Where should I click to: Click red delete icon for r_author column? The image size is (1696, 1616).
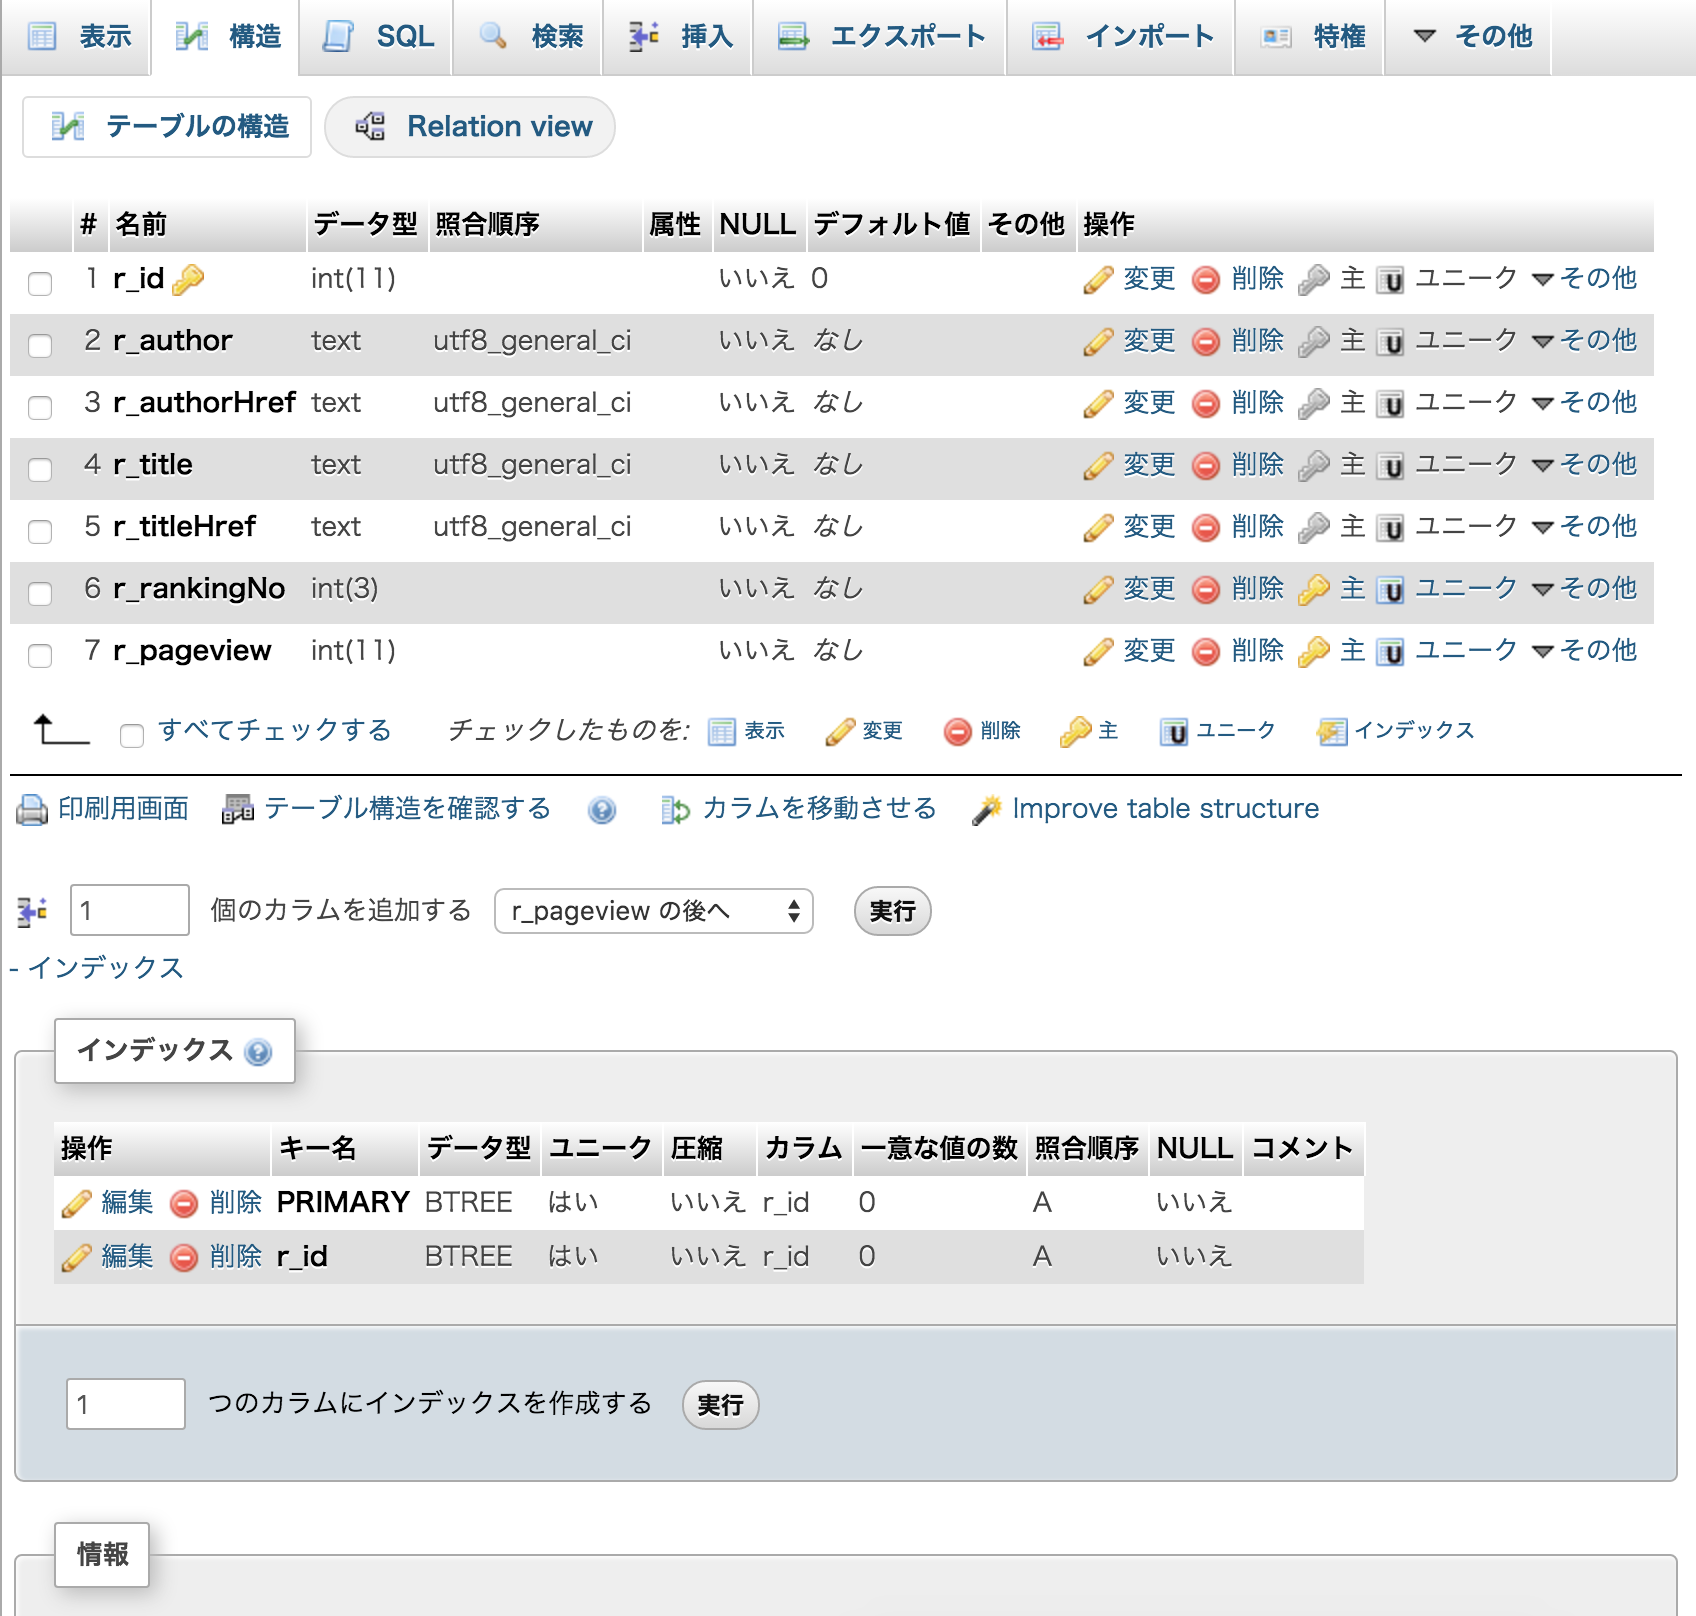pos(1206,342)
